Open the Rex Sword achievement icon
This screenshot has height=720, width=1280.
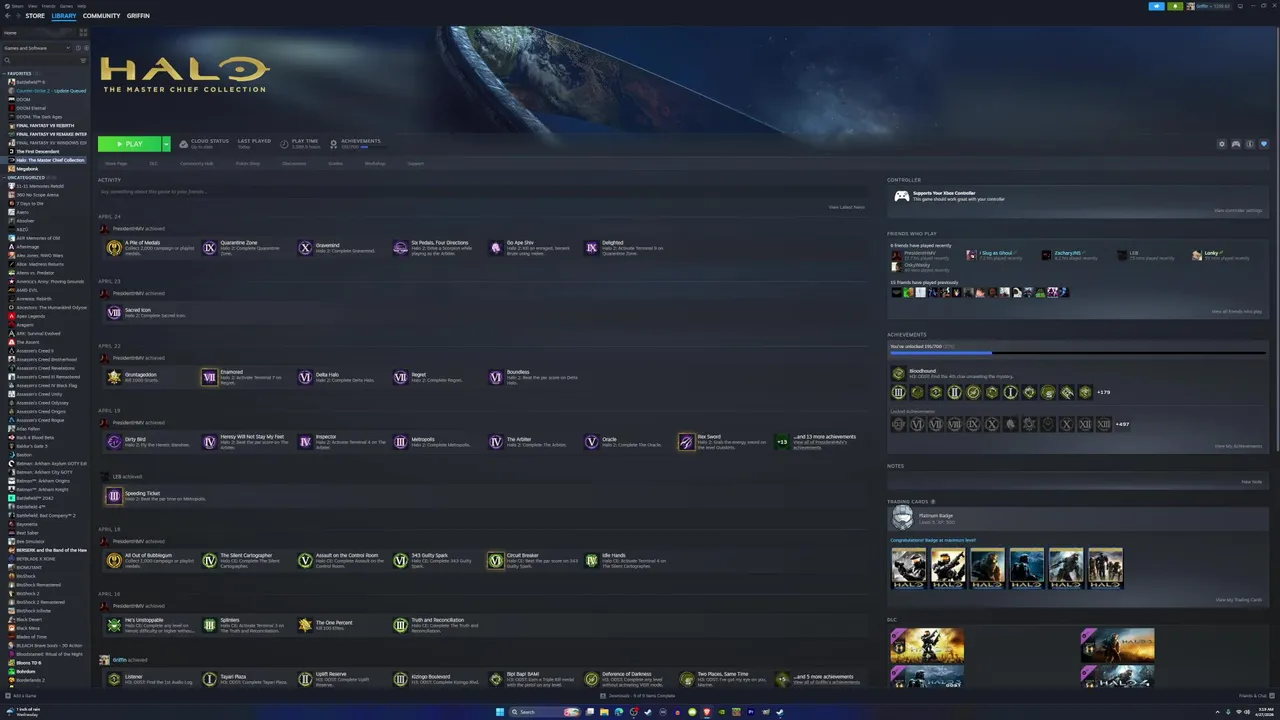click(686, 441)
